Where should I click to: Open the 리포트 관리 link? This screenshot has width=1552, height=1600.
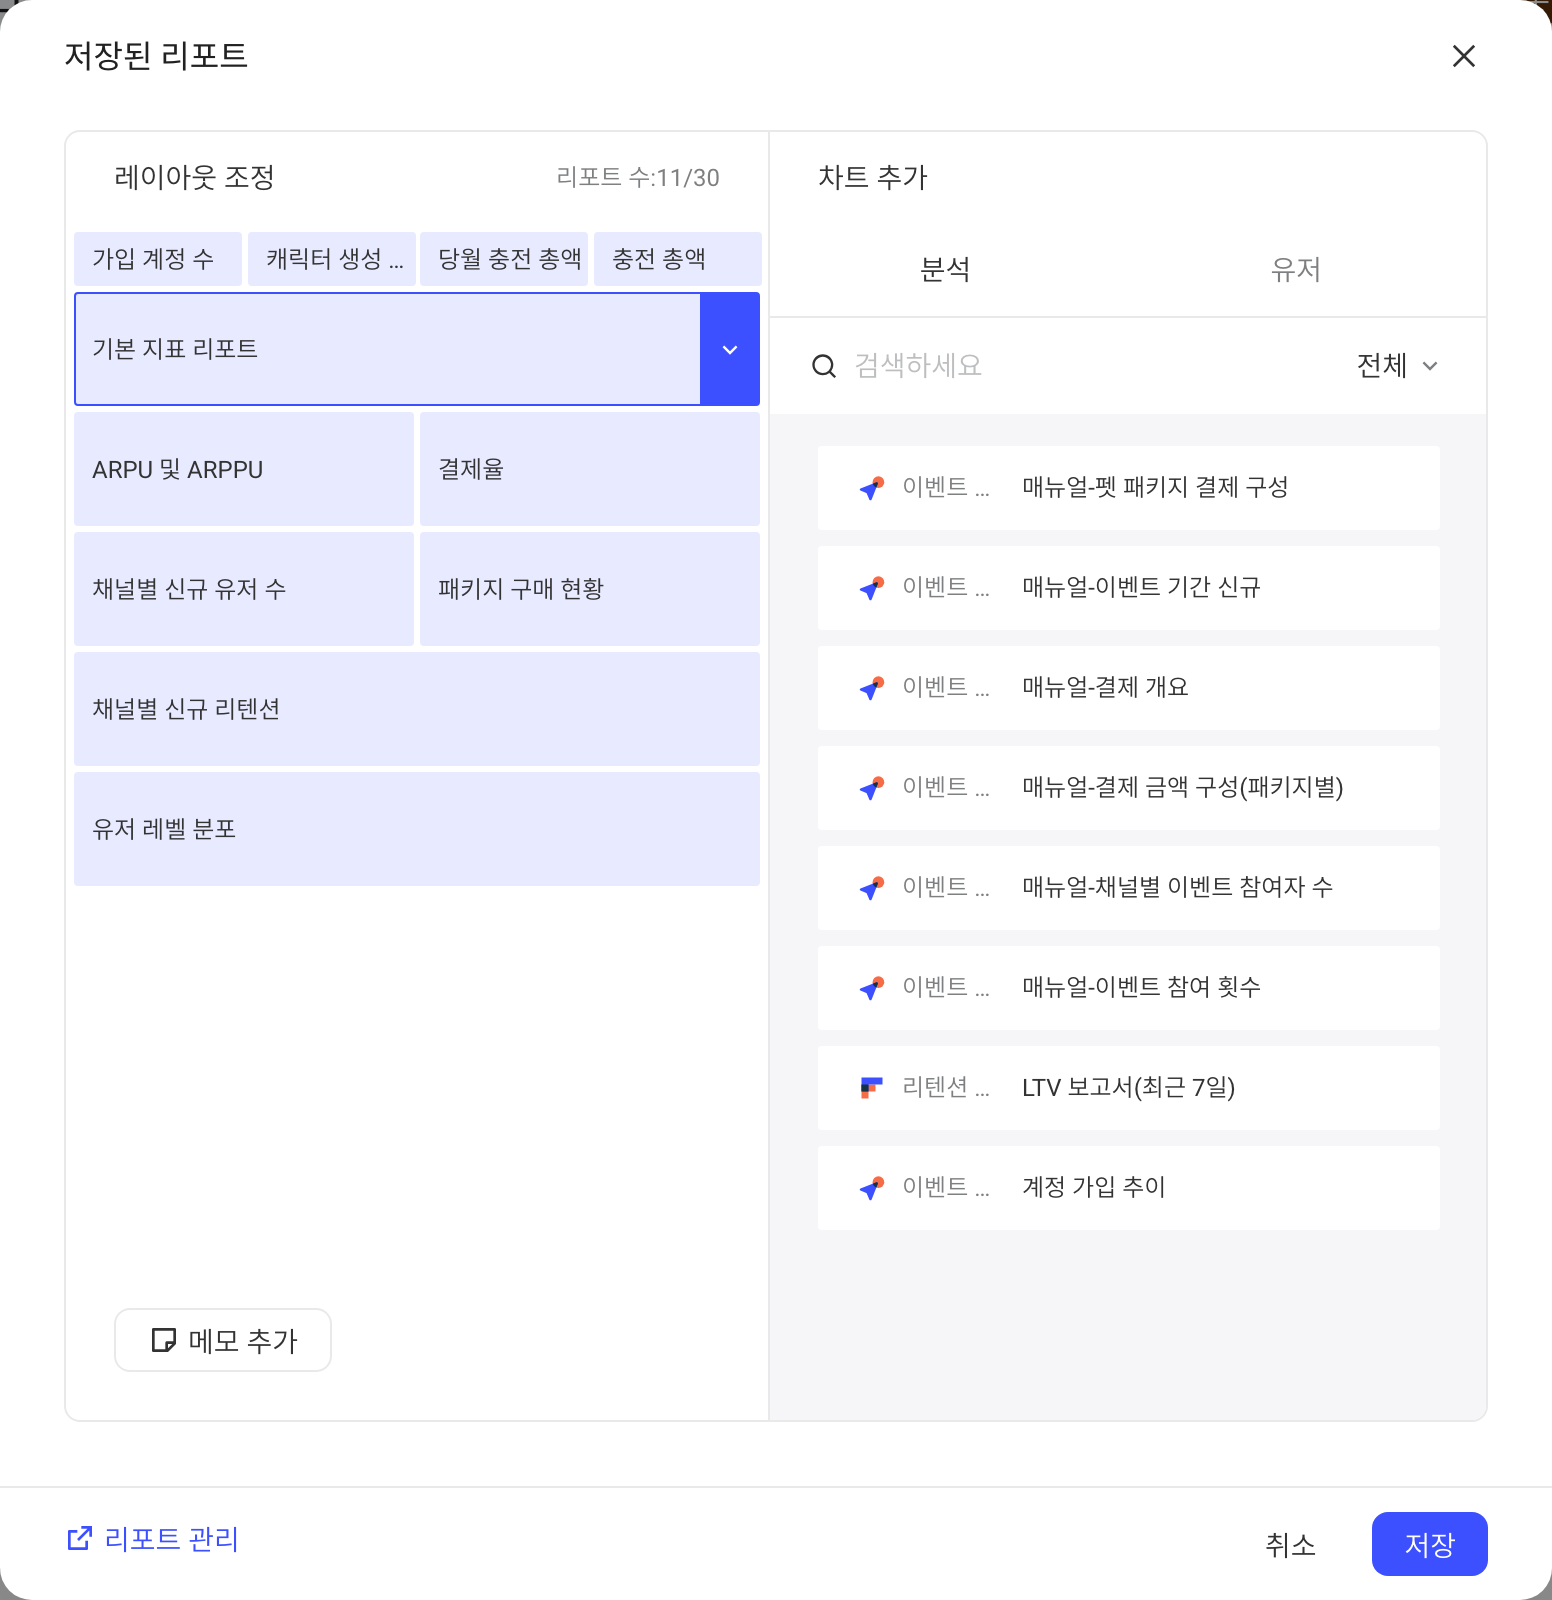(153, 1538)
